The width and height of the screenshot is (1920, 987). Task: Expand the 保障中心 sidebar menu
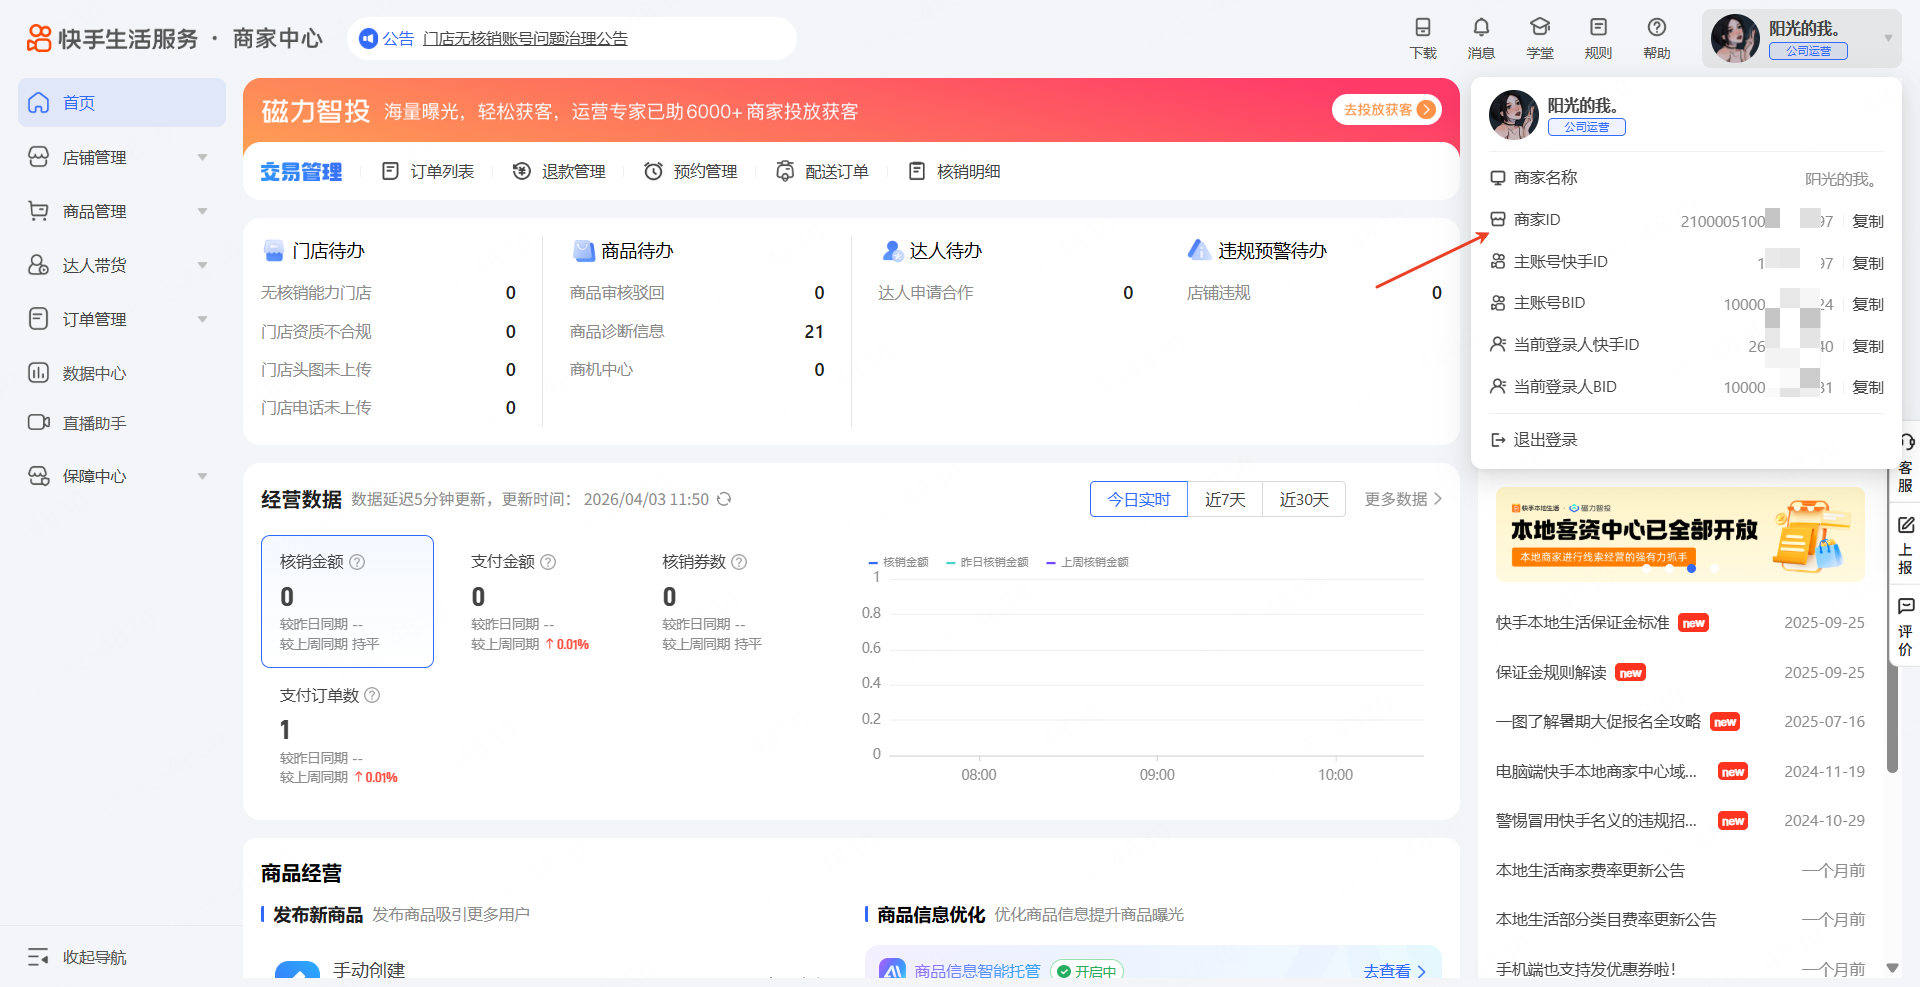pyautogui.click(x=203, y=476)
